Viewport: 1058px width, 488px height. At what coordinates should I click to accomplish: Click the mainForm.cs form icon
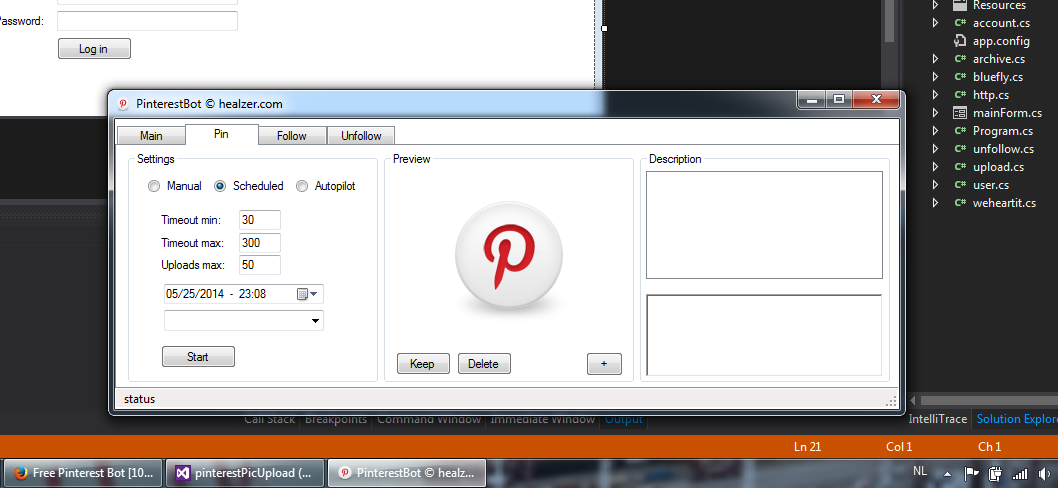click(960, 113)
